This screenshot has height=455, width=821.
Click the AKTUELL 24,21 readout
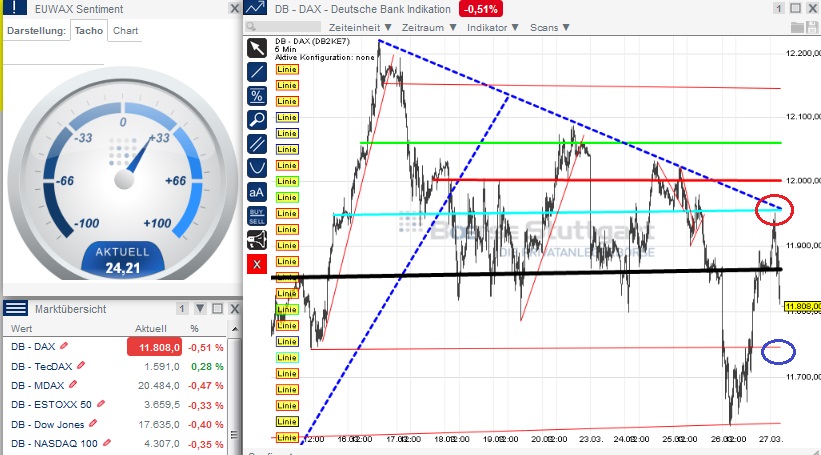coord(123,260)
